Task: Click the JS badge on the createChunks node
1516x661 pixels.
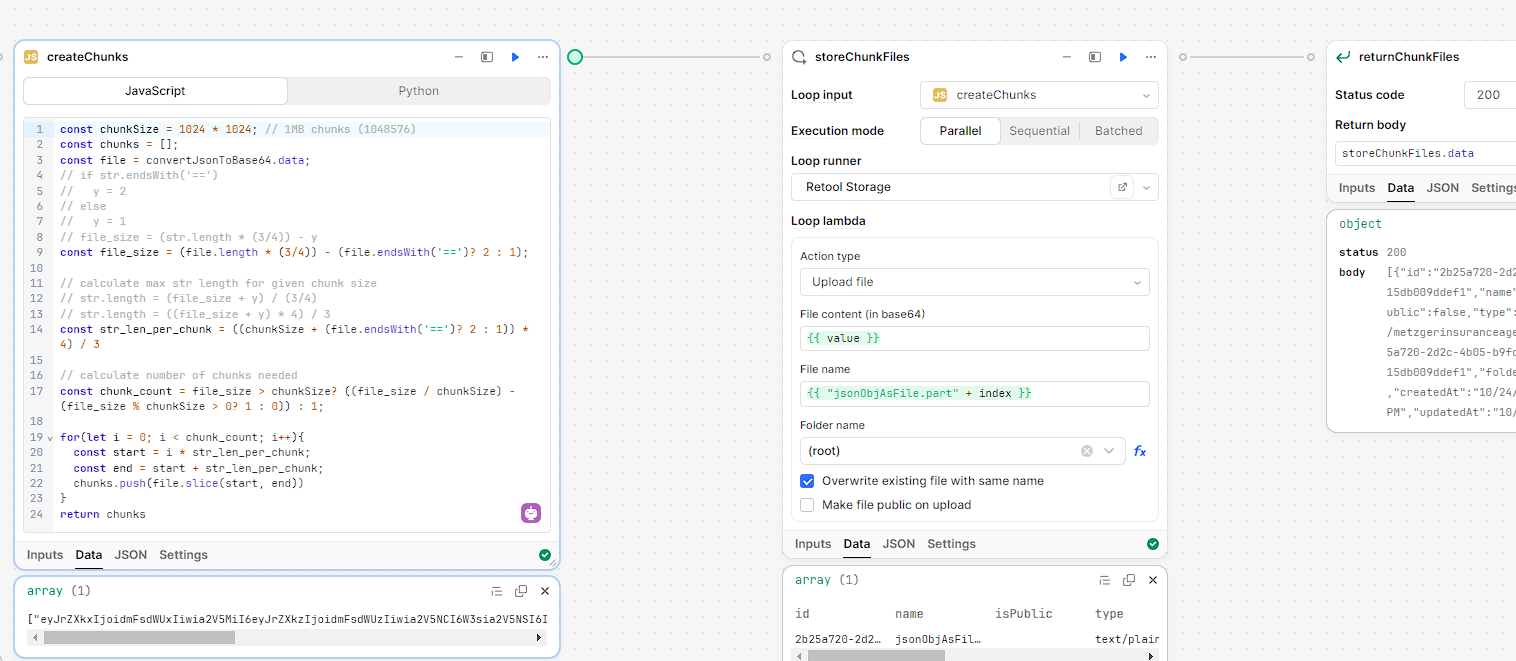Action: click(x=30, y=57)
